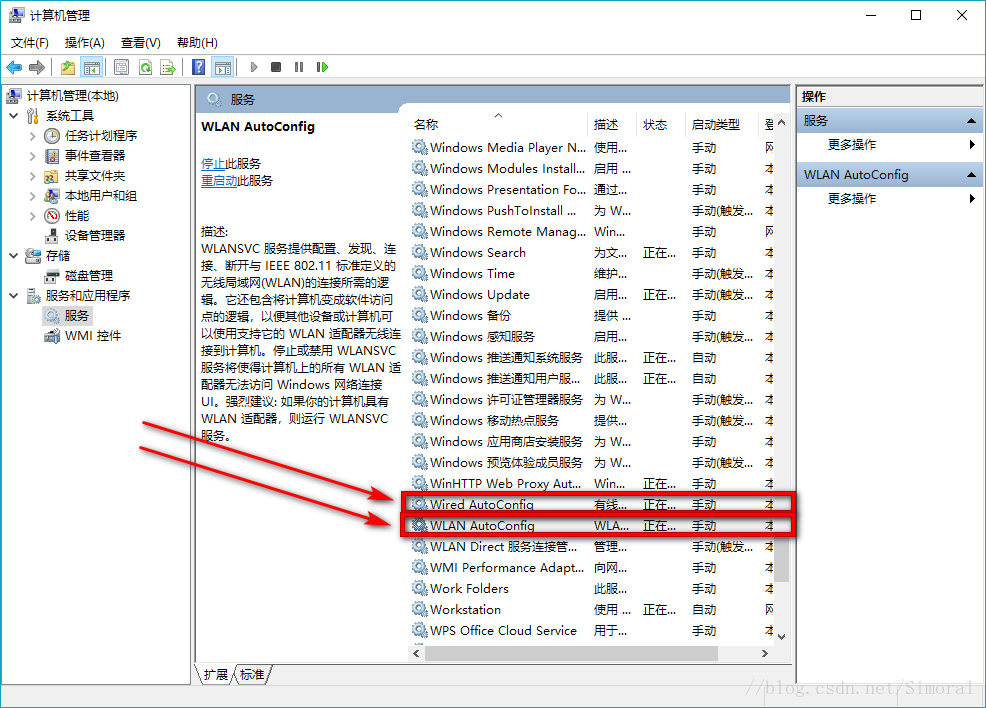Select the Wired AutoConfig service row
986x708 pixels.
[x=592, y=504]
